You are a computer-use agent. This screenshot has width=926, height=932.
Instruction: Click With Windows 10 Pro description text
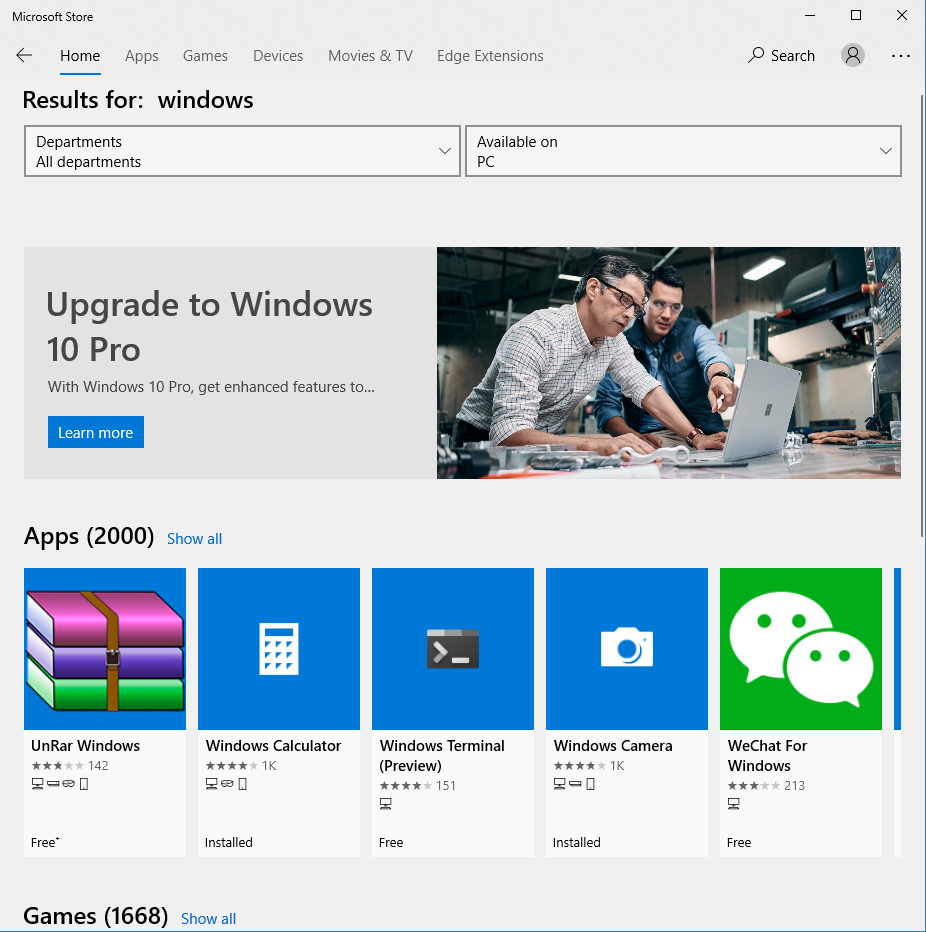[211, 387]
